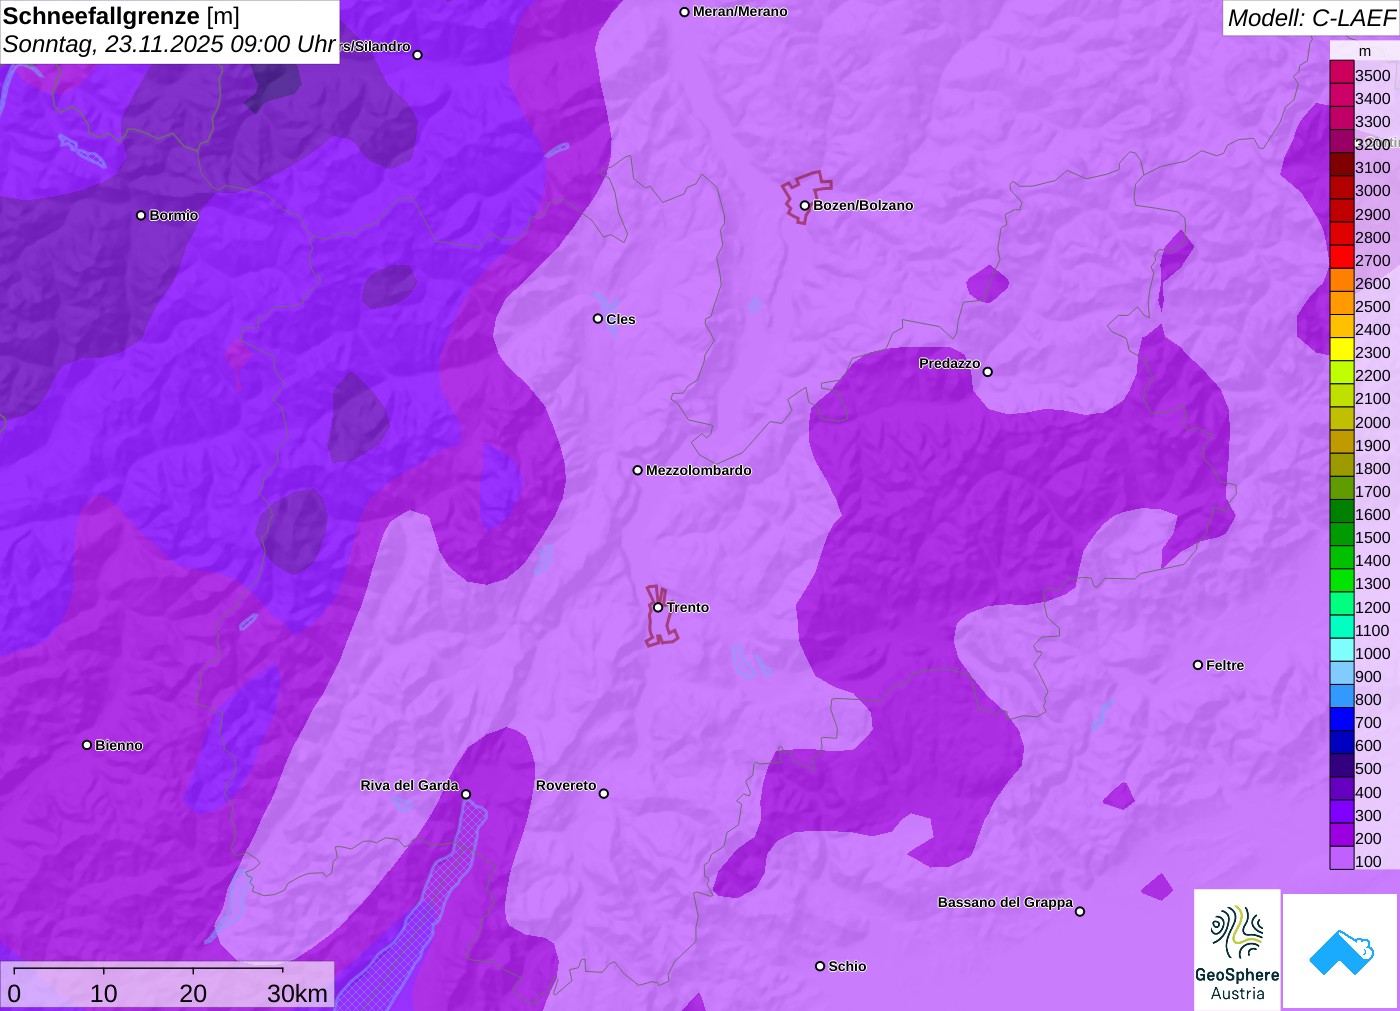Click the Rovereto label text
Viewport: 1400px width, 1011px height.
(566, 785)
